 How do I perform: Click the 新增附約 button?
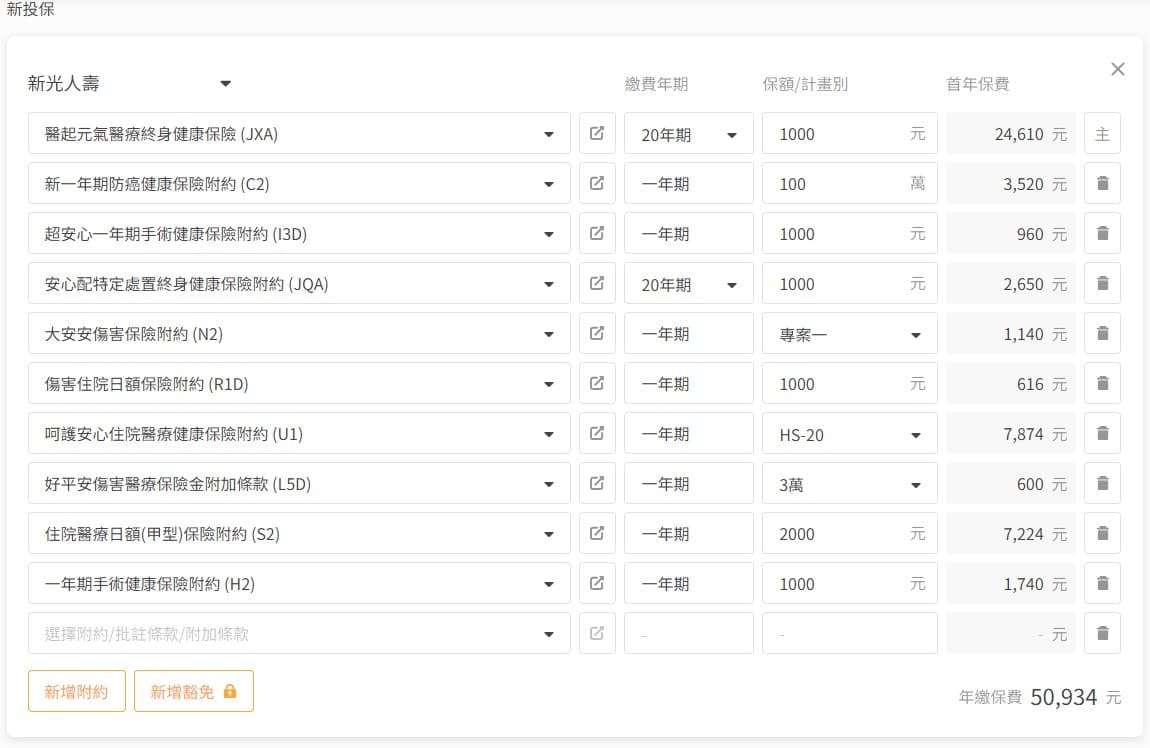coord(77,691)
